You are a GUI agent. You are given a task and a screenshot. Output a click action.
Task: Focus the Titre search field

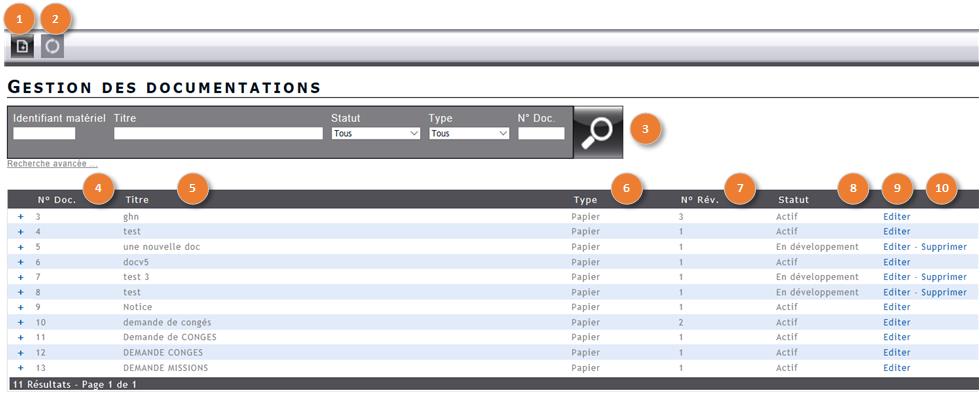[218, 133]
